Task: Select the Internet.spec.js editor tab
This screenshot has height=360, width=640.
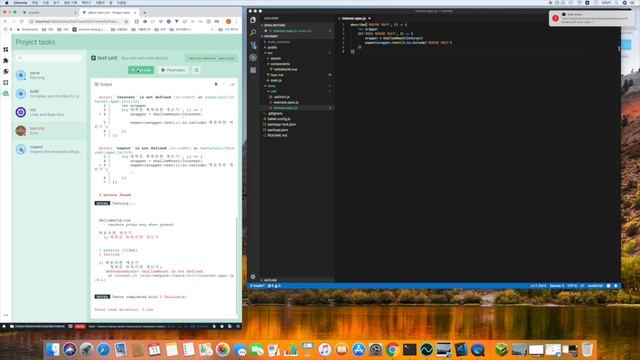Action: (355, 18)
